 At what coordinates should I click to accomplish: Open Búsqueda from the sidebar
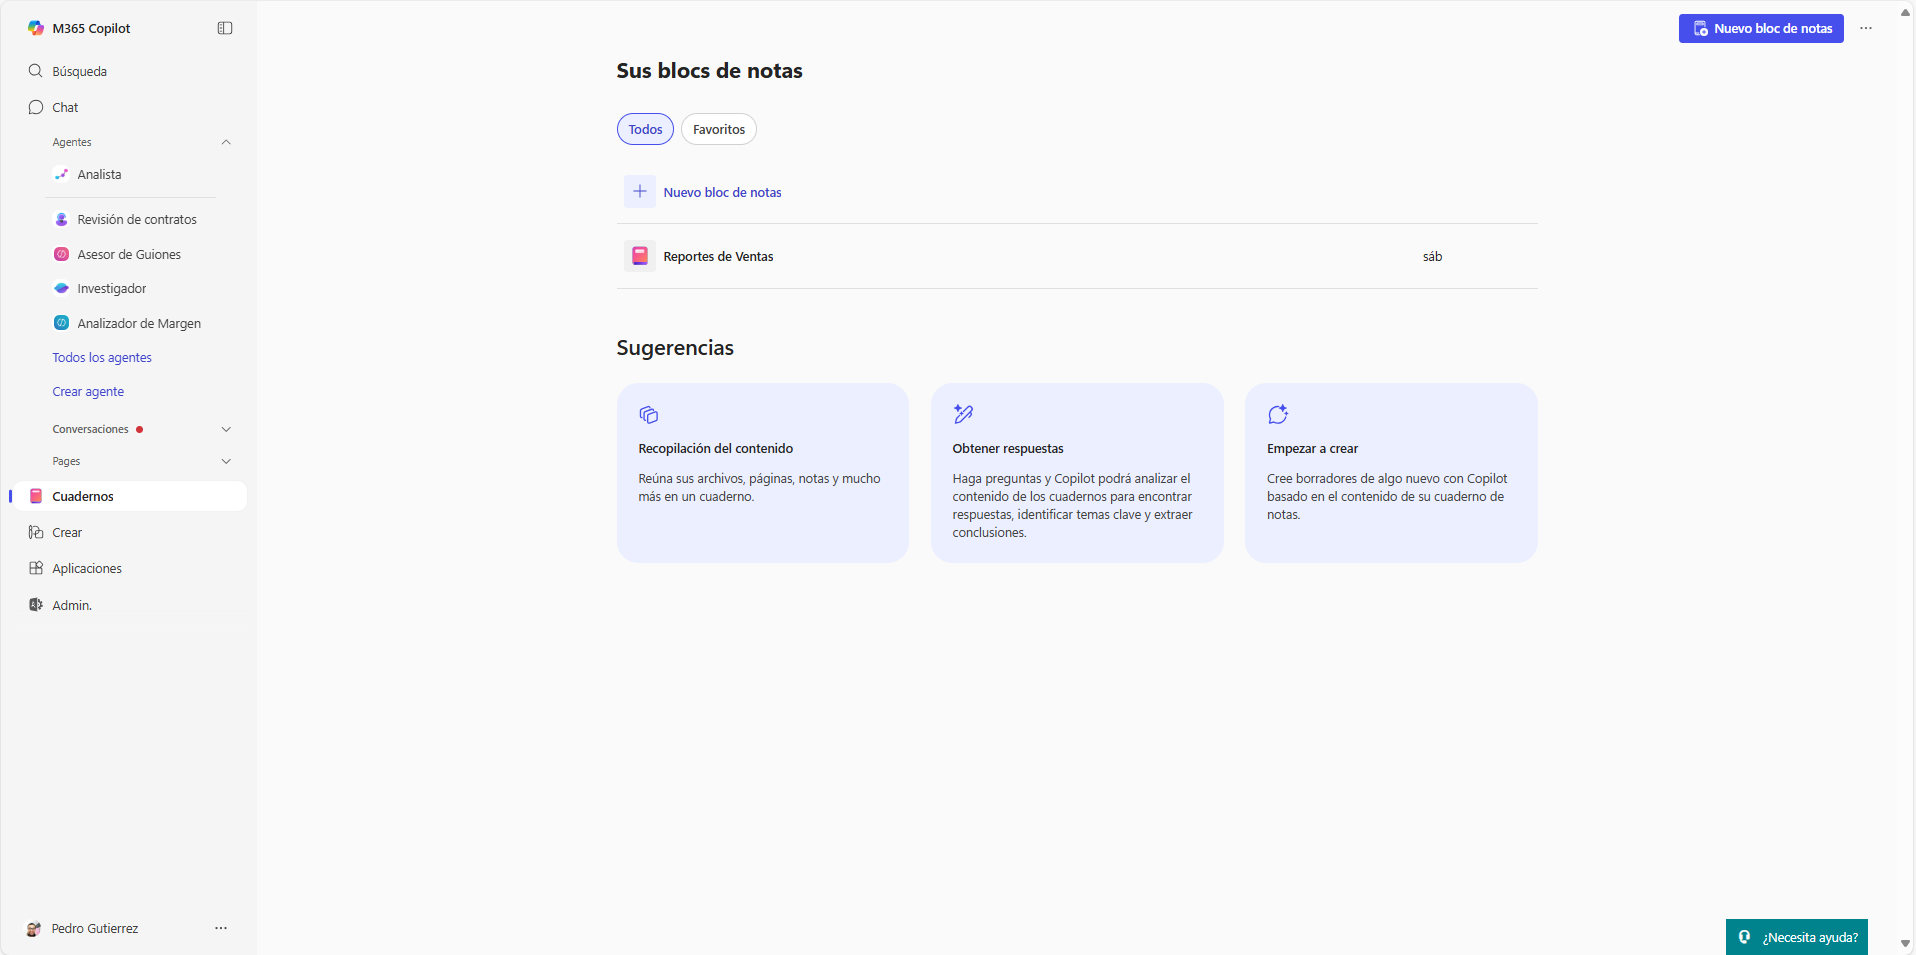(78, 71)
